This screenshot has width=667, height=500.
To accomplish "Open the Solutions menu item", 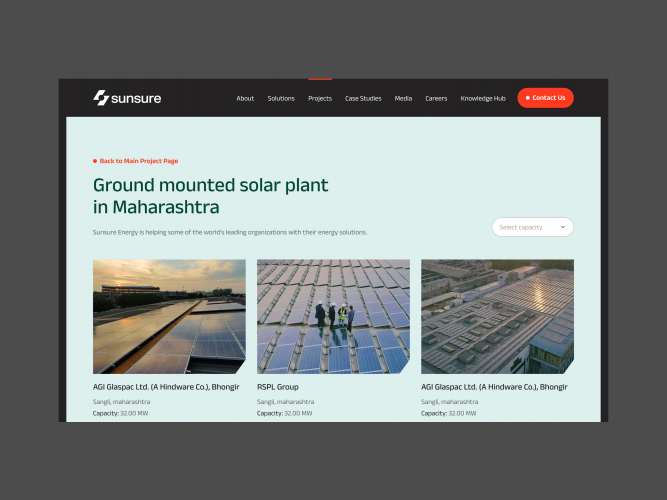I will coord(281,98).
